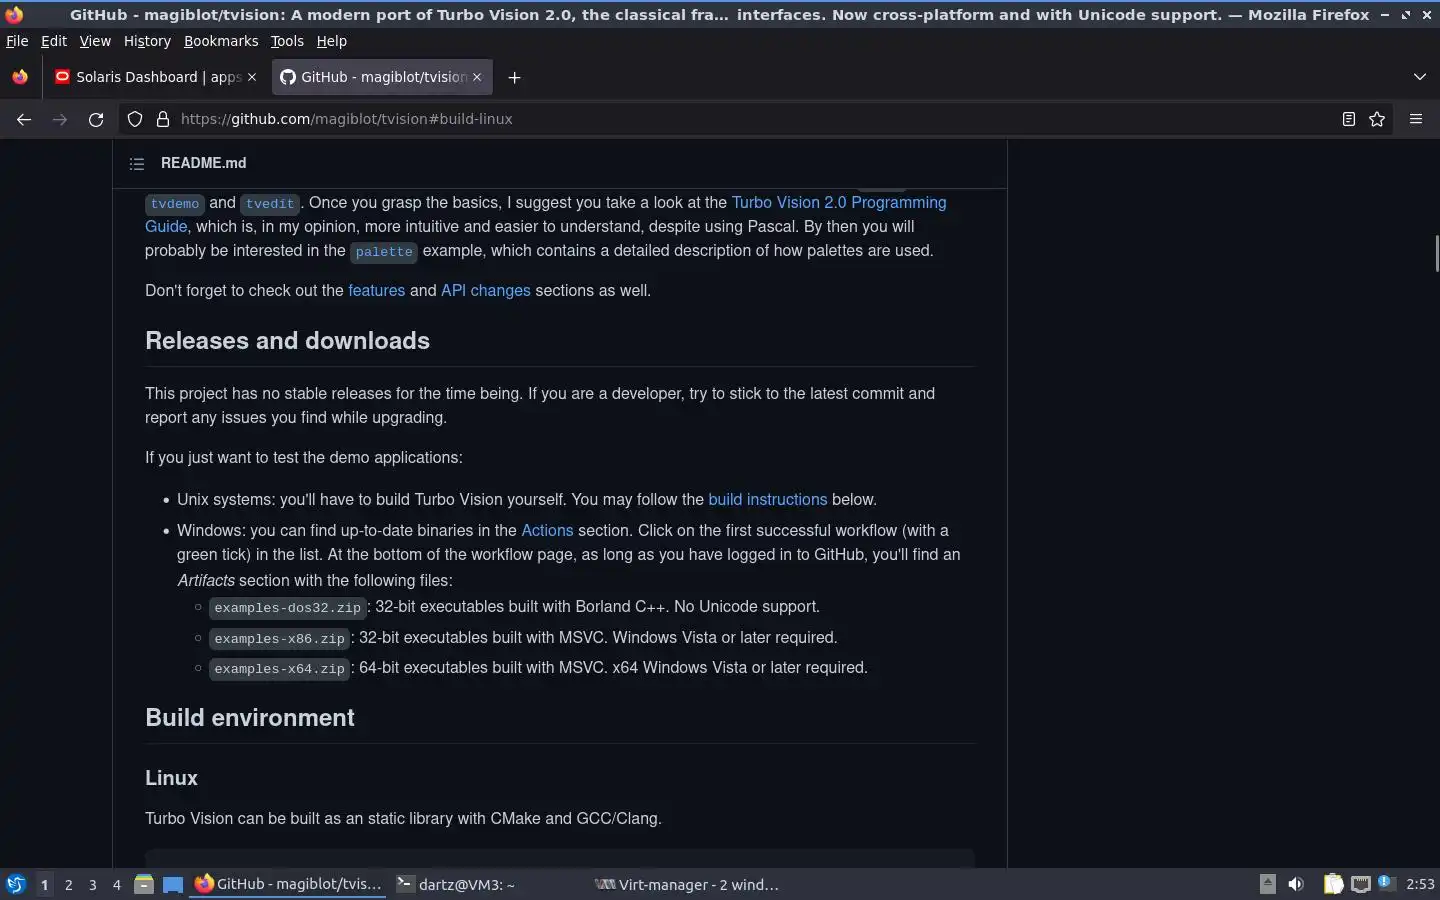
Task: Click the Linux subheading
Action: point(171,778)
